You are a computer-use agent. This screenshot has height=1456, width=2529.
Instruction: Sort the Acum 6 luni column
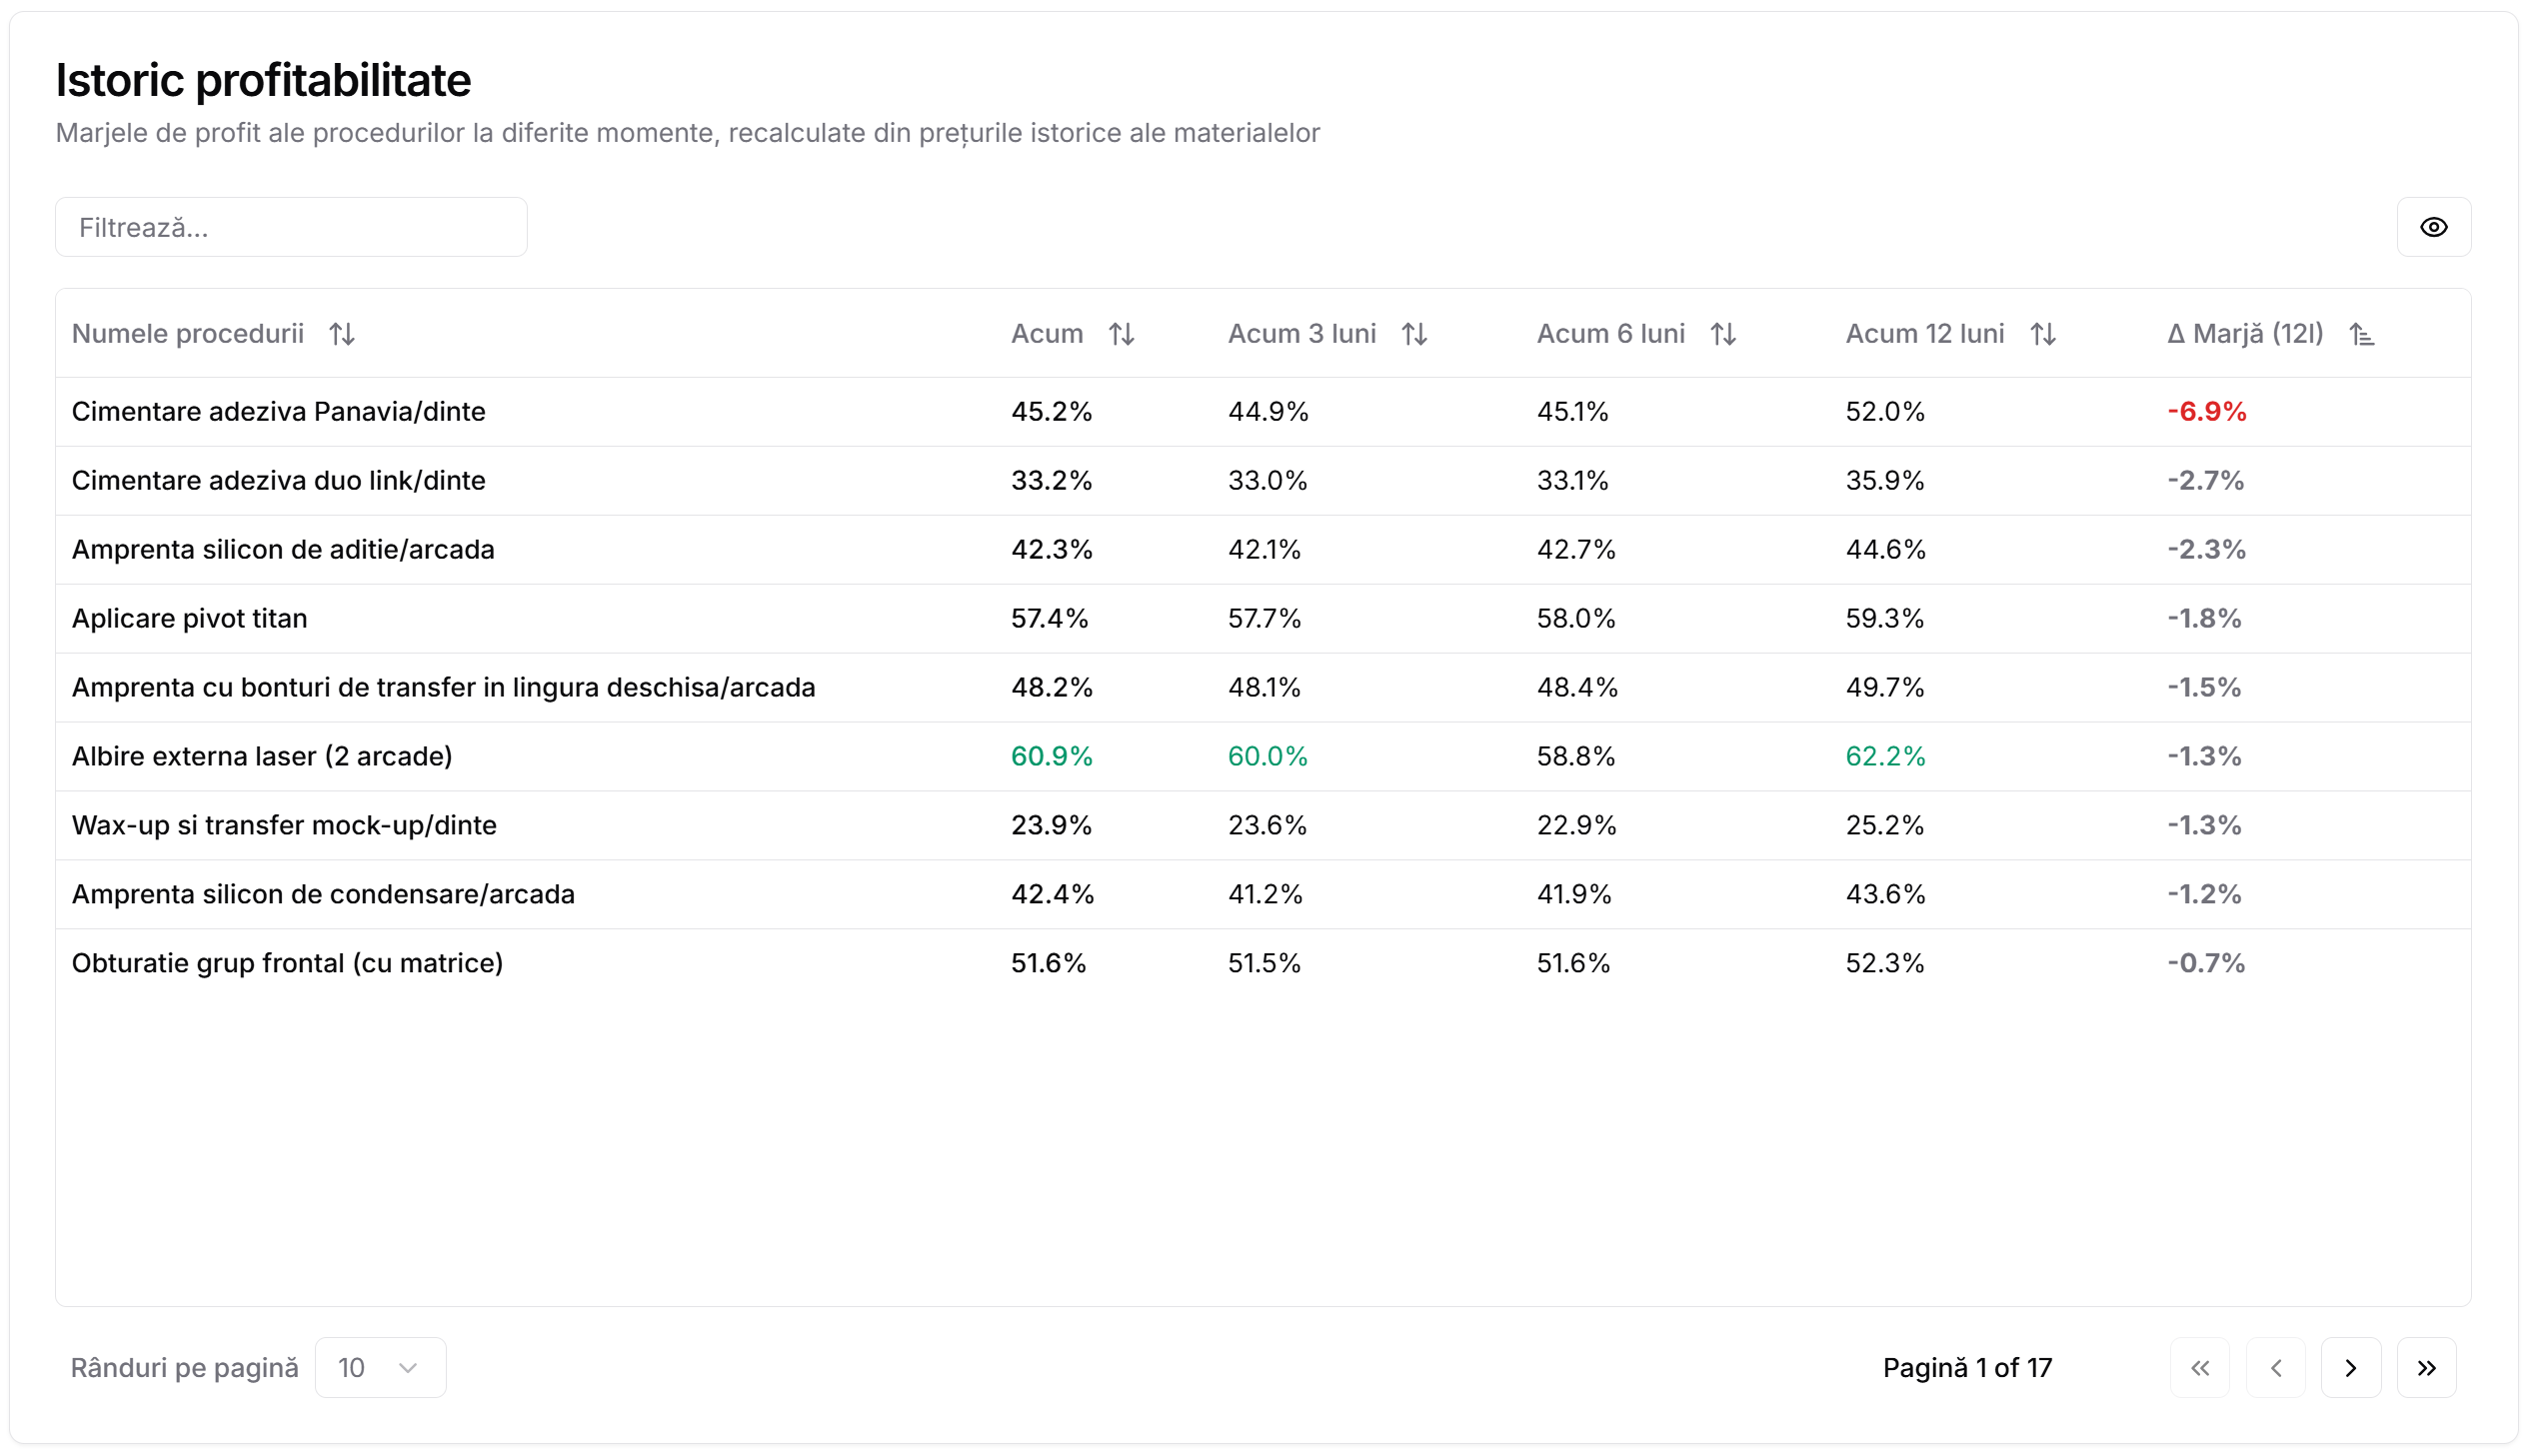pyautogui.click(x=1723, y=334)
